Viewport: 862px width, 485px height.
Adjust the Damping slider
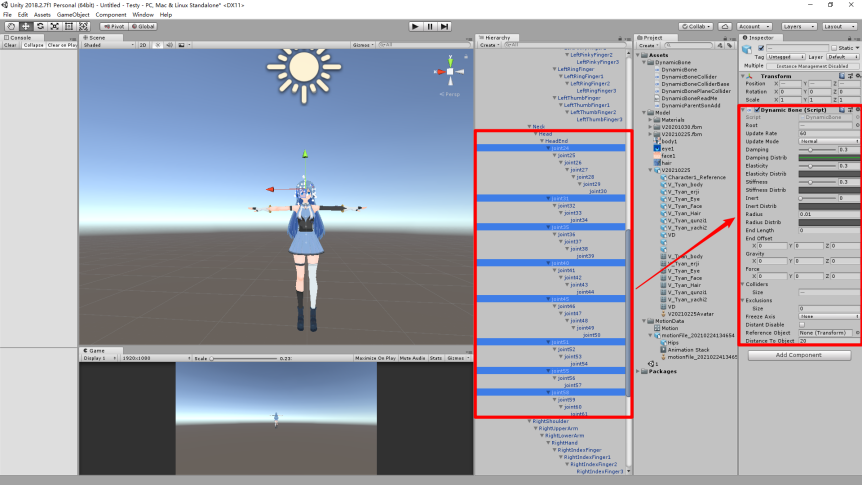click(x=818, y=150)
